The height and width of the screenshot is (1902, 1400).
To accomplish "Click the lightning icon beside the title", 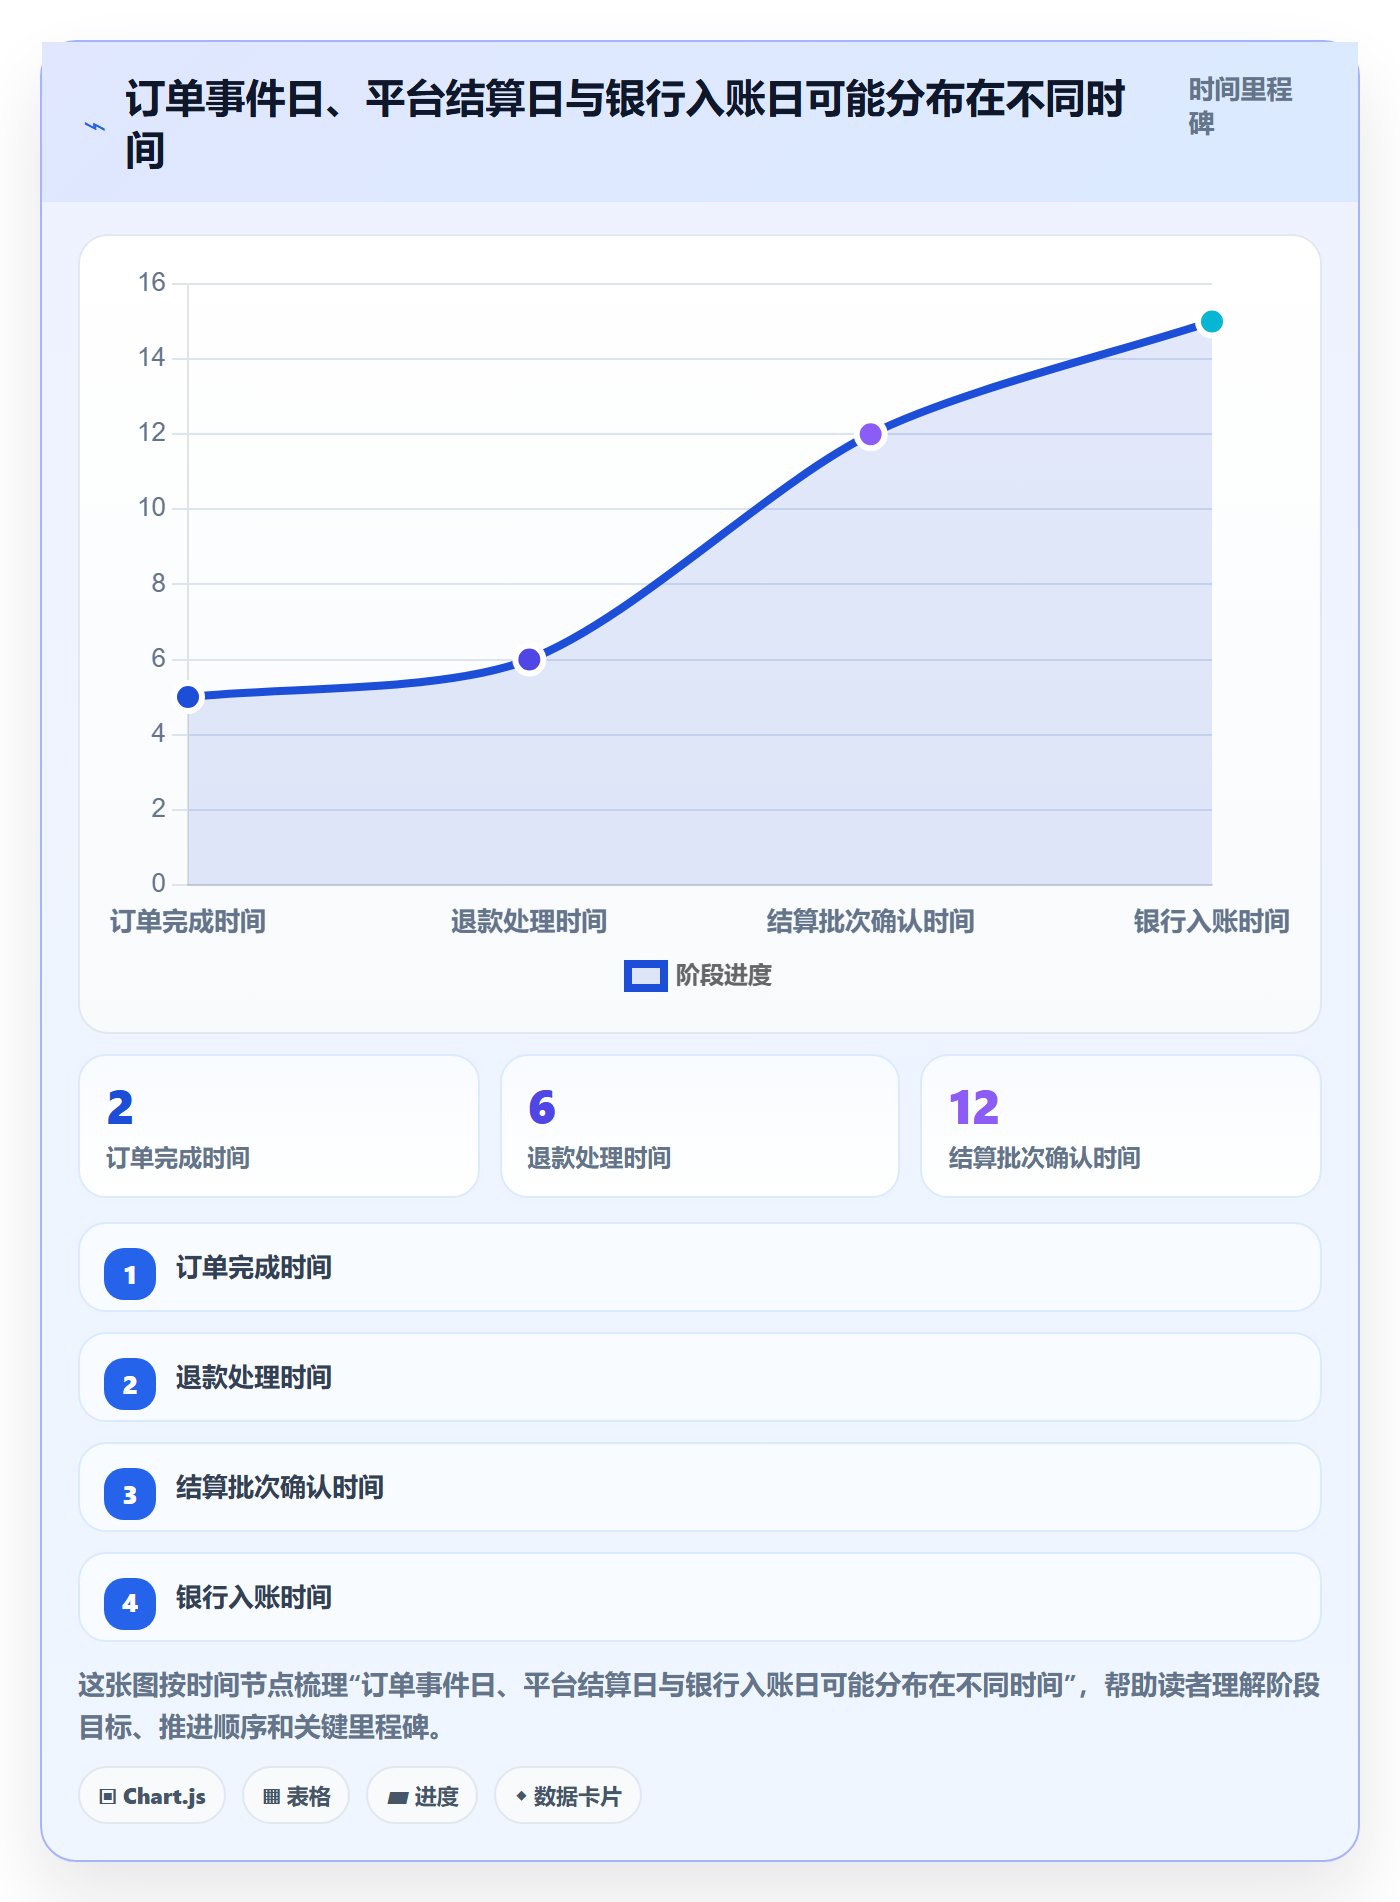I will (95, 127).
